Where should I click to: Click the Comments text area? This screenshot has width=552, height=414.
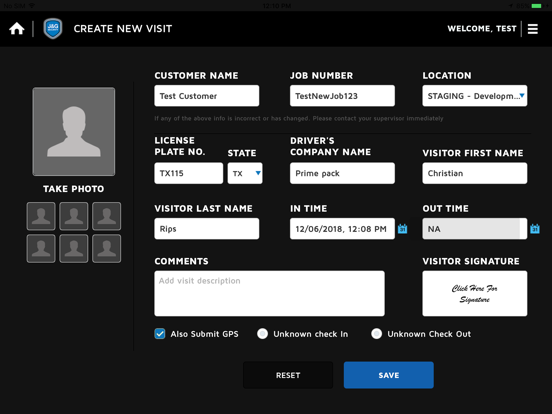pos(269,294)
